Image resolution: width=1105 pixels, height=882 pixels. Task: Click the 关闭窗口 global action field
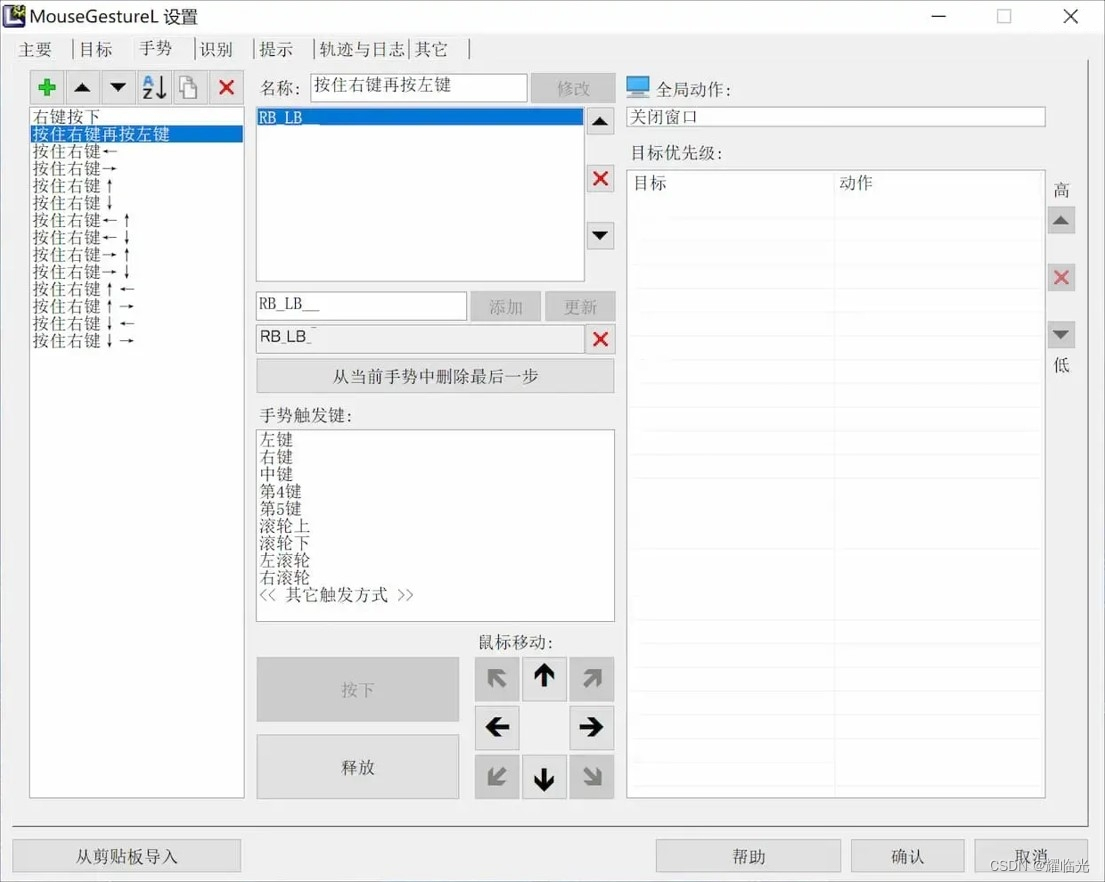[836, 117]
